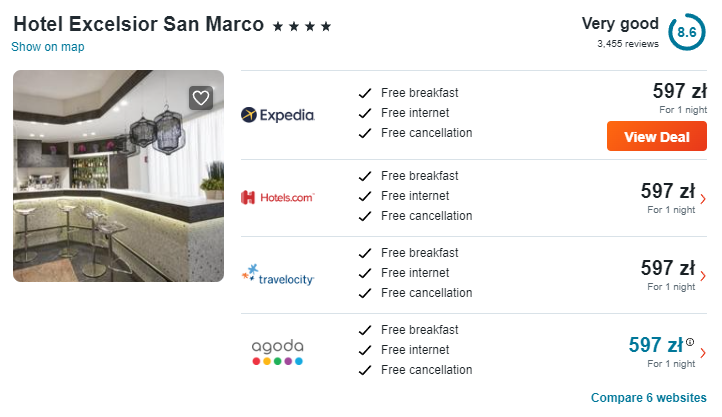
Task: Open Compare 6 websites link
Action: click(648, 397)
